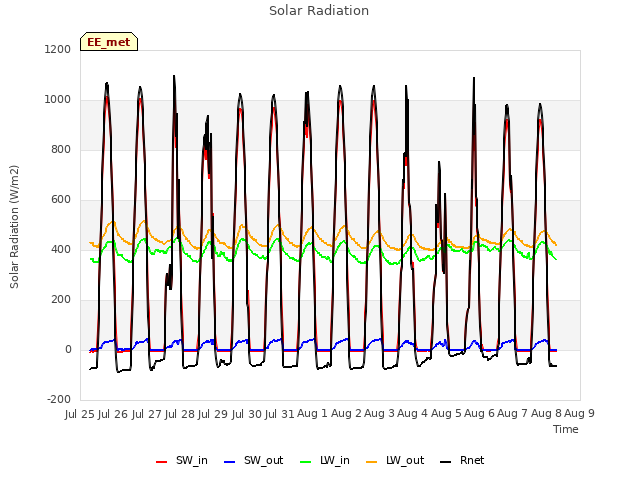Click the LW_in green legend swatch

pos(306,462)
